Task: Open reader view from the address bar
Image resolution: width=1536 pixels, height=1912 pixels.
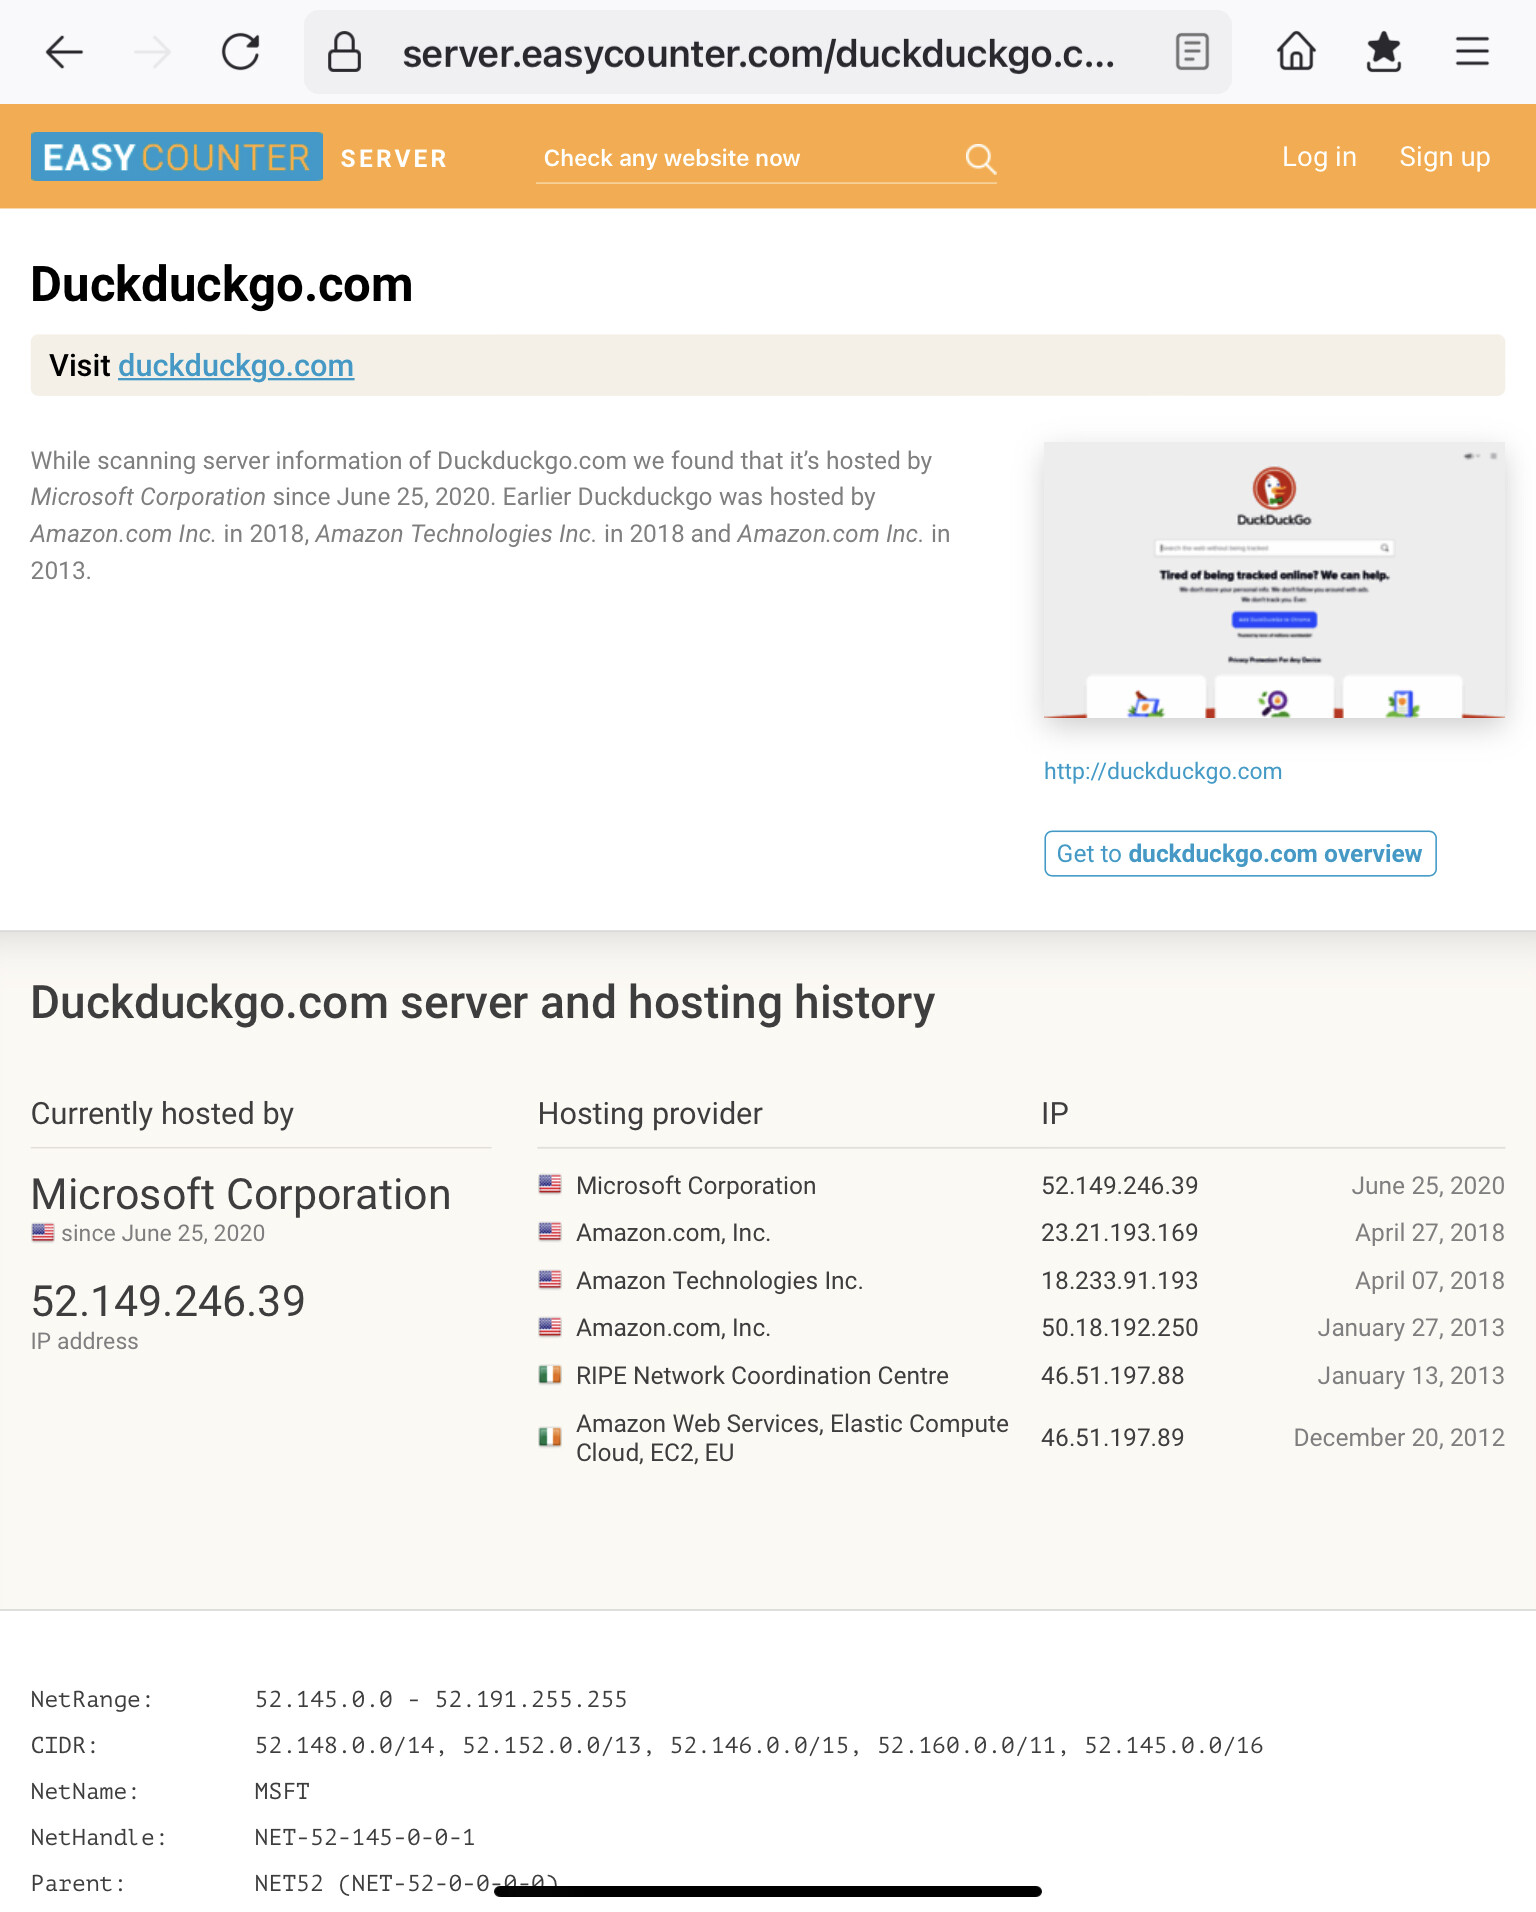Action: click(x=1191, y=52)
